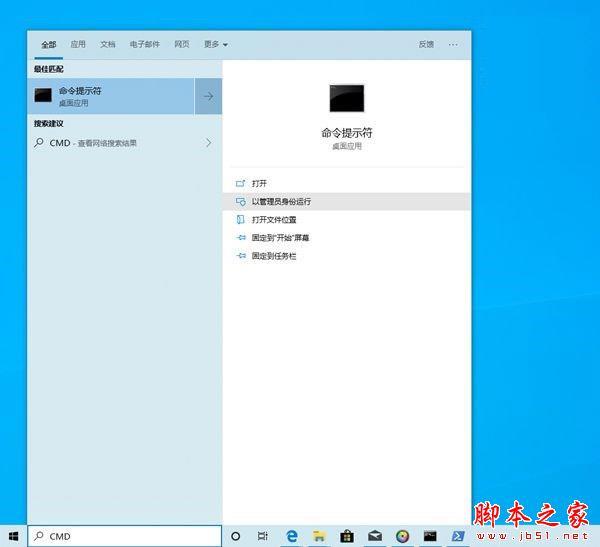Viewport: 600px width, 547px height.
Task: Open Cortana circle on taskbar
Action: pos(236,536)
